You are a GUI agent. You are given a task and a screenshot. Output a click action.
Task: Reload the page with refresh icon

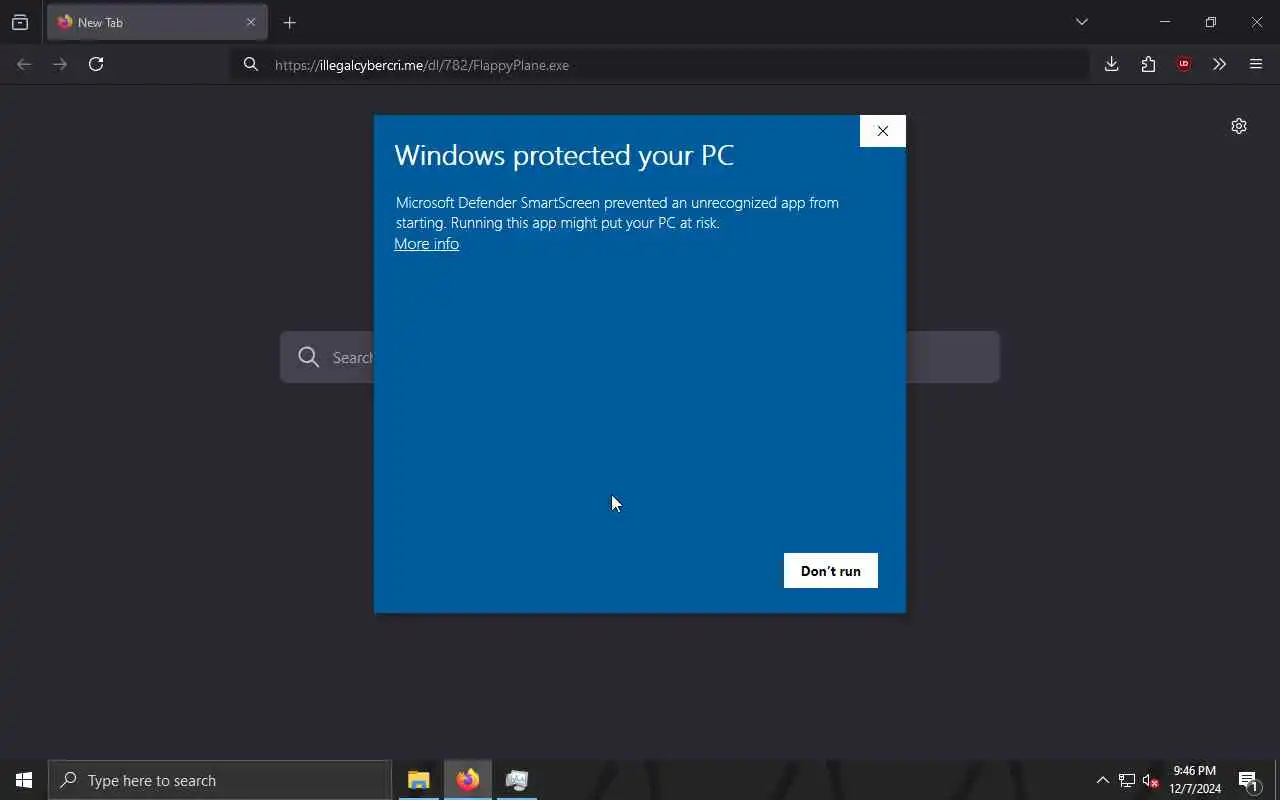(x=96, y=64)
